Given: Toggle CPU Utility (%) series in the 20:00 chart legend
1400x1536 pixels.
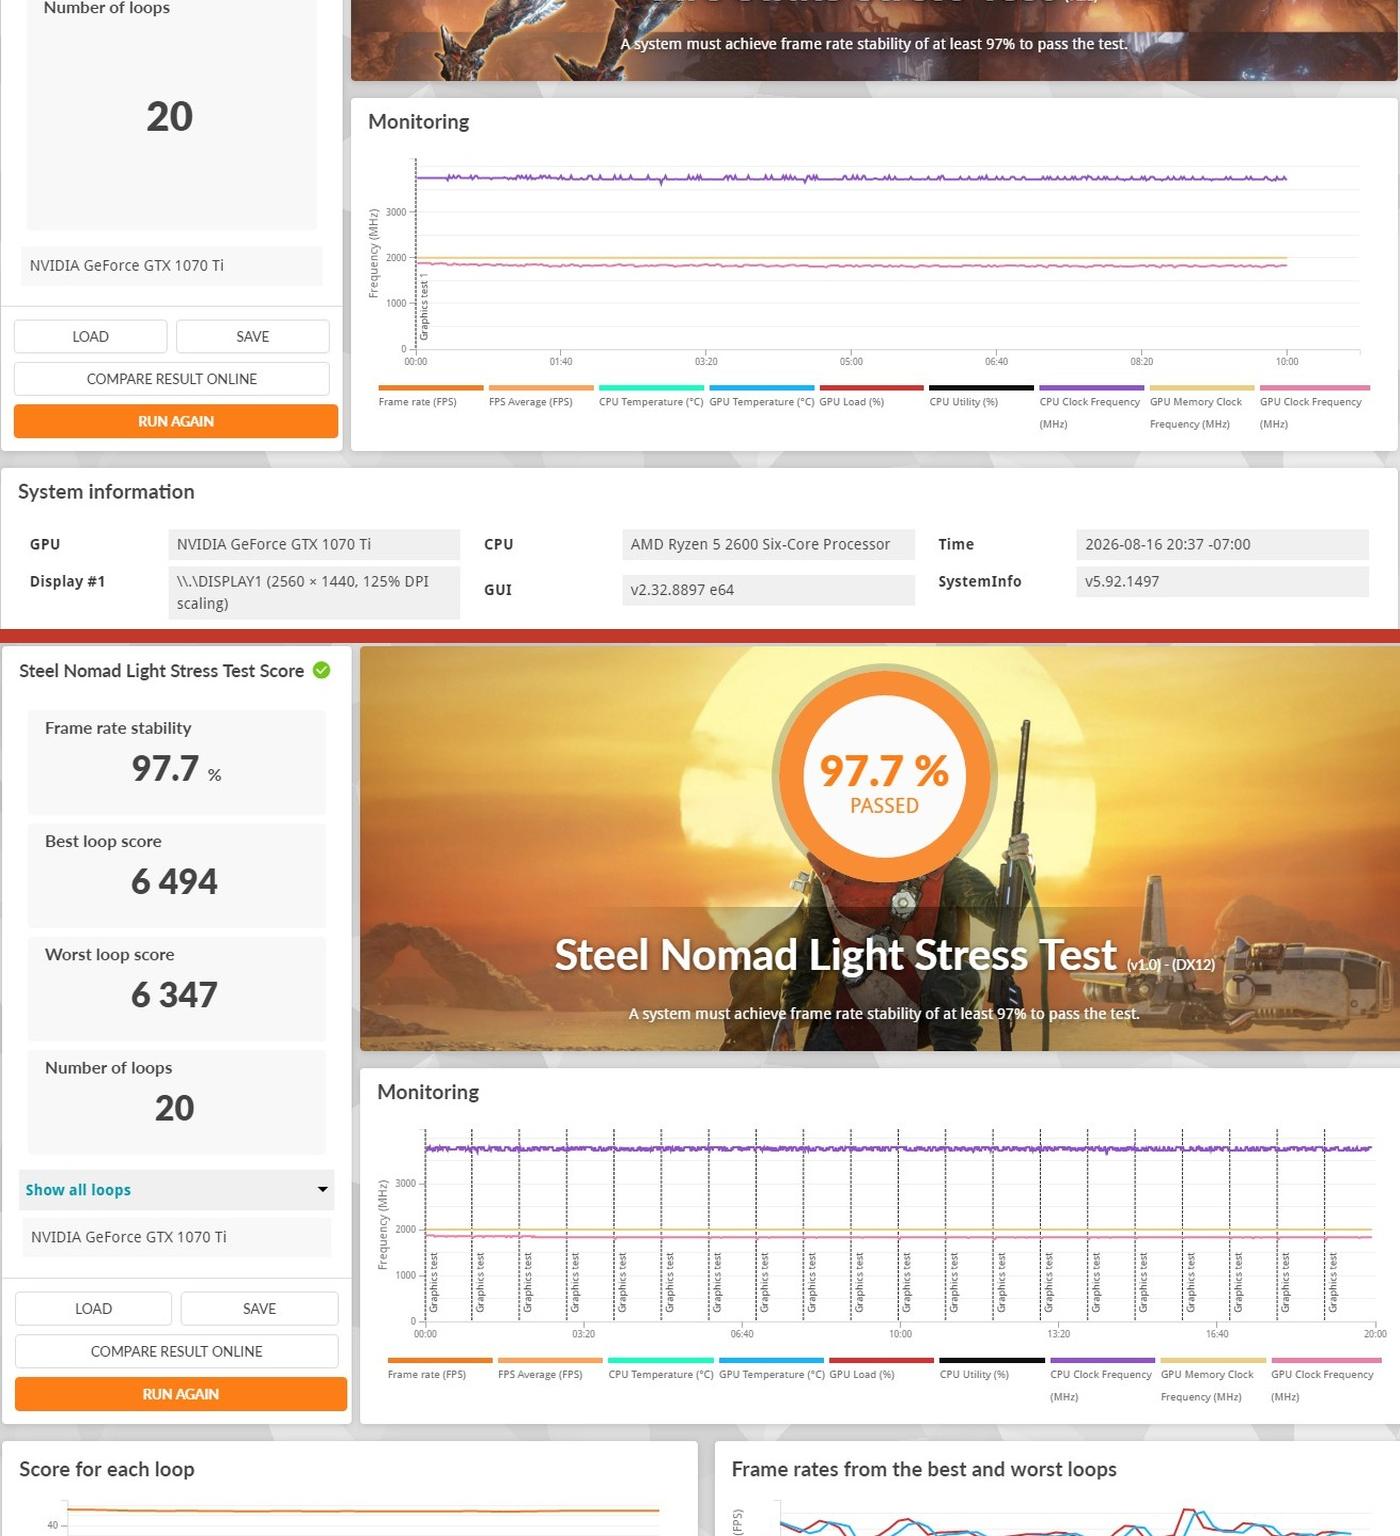Looking at the screenshot, I should (992, 1368).
